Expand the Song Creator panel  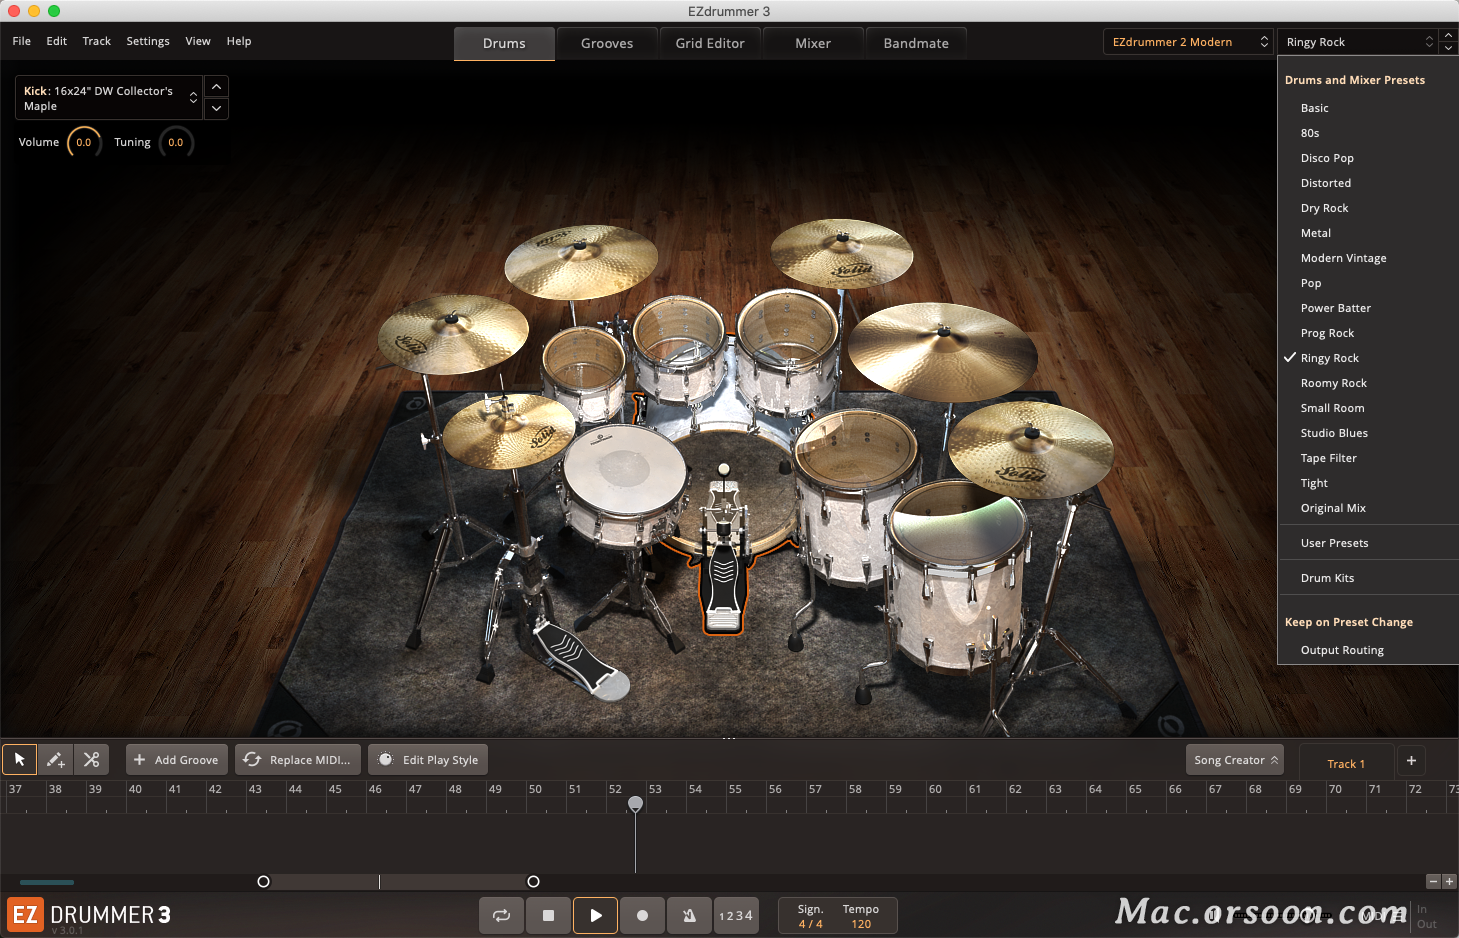[x=1235, y=760]
